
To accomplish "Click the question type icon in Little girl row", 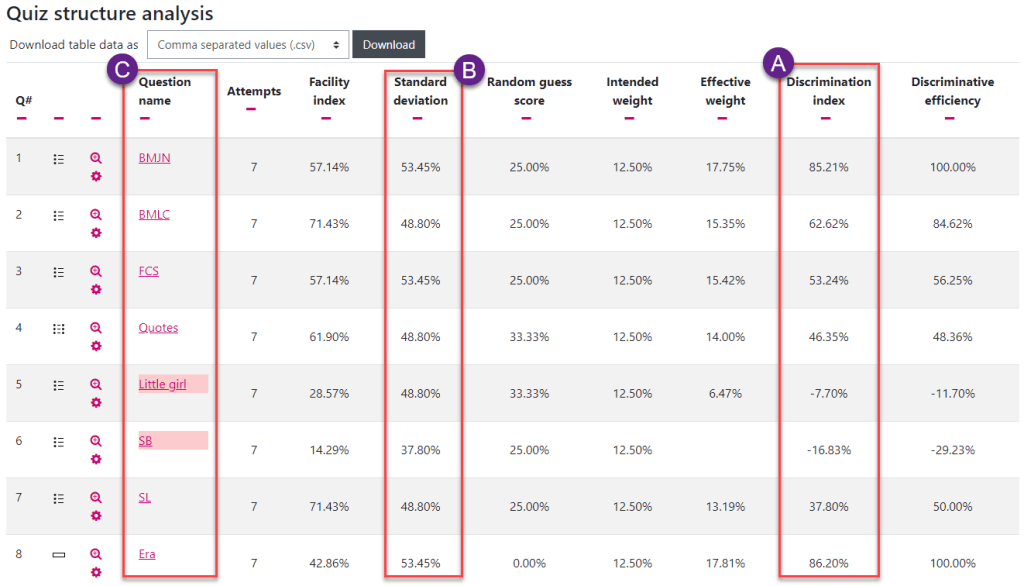I will [59, 385].
